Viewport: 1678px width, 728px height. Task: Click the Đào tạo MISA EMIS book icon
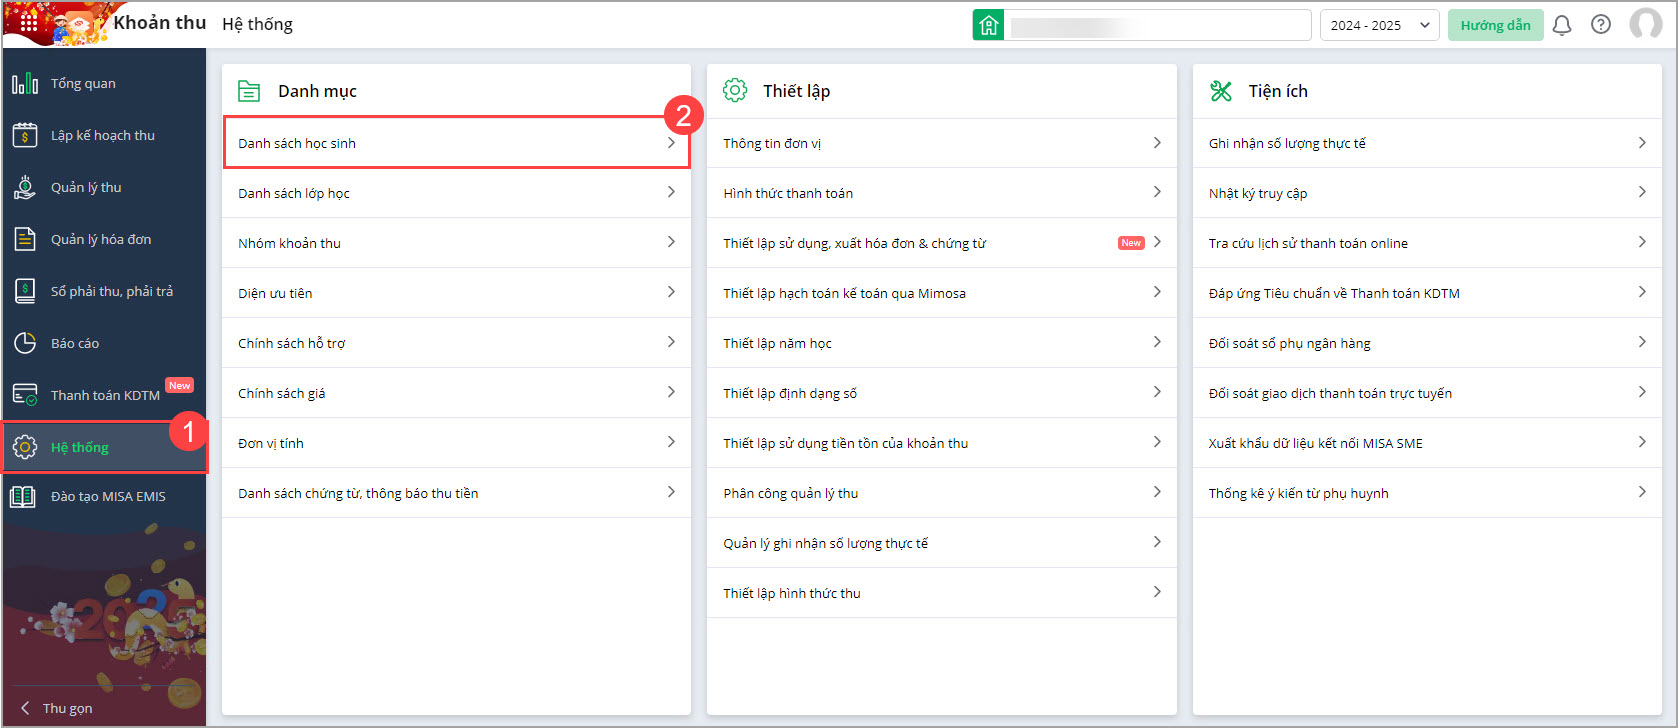[23, 497]
